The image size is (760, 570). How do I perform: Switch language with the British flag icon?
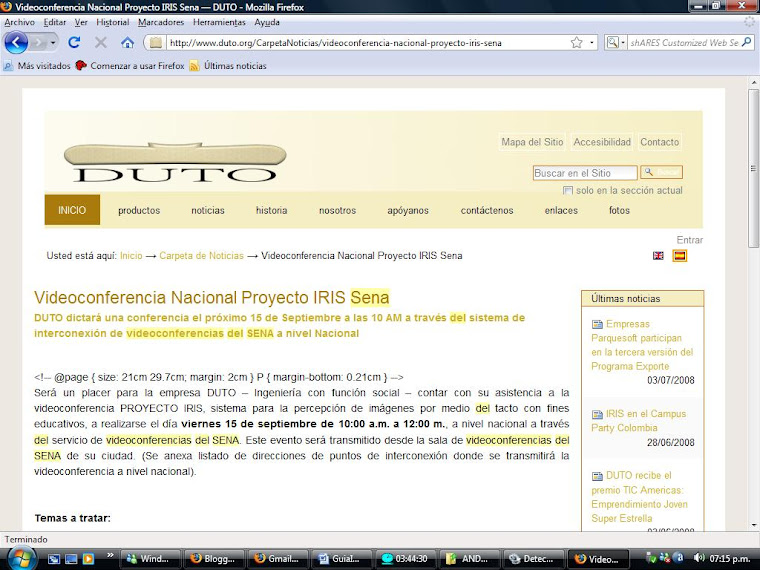[x=658, y=255]
